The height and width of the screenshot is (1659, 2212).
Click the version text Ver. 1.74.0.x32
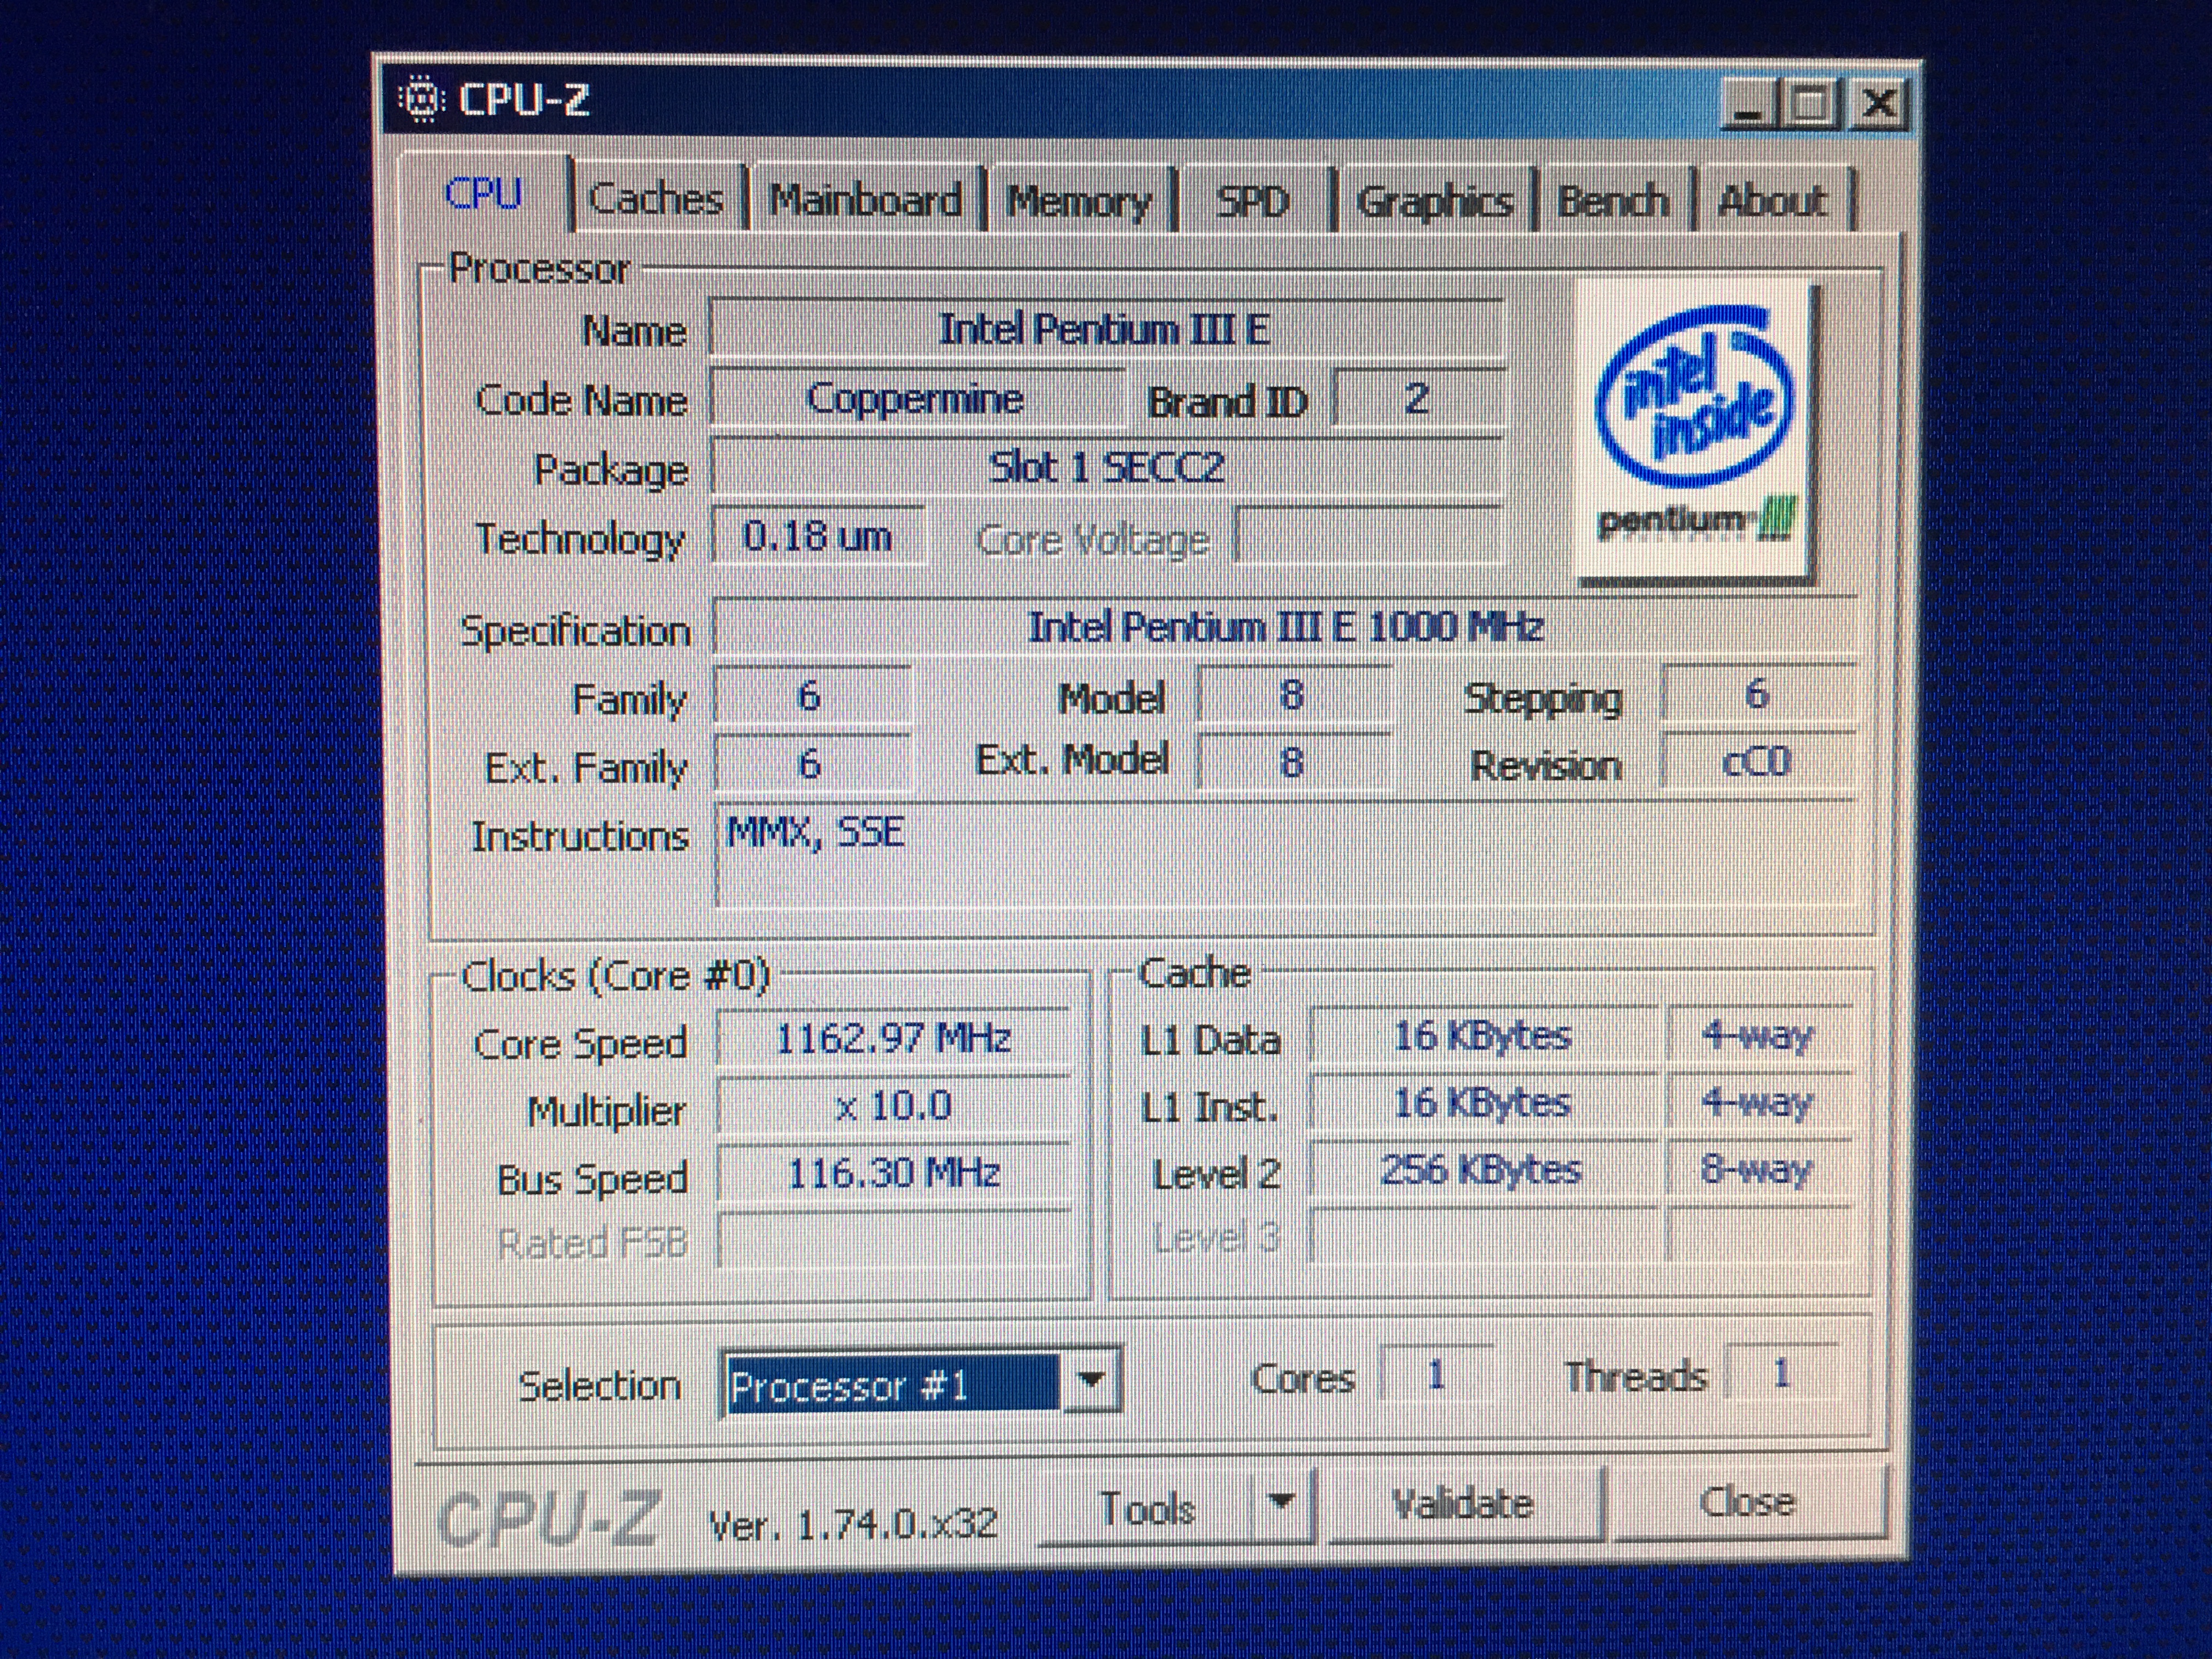pos(853,1525)
